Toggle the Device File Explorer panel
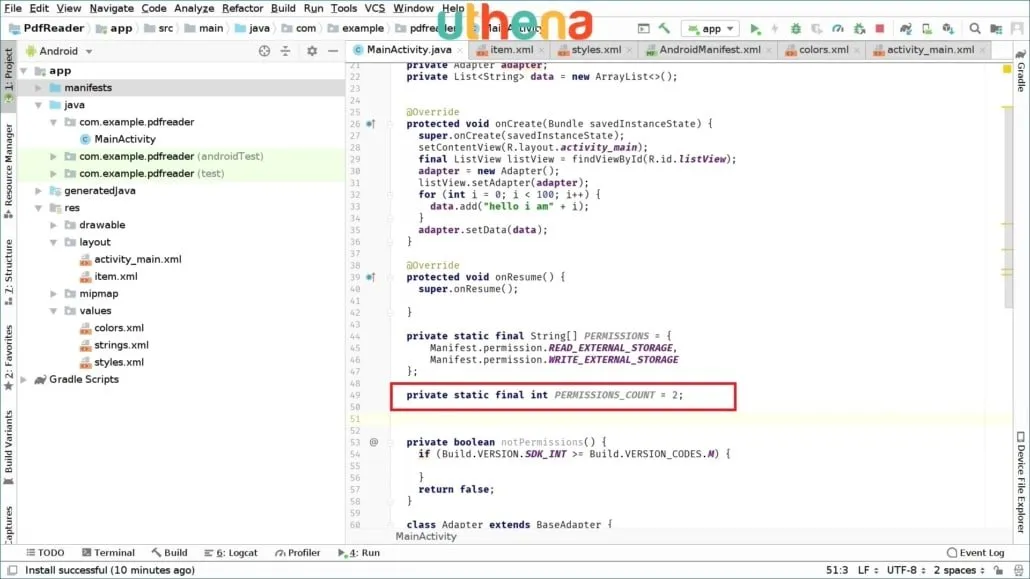This screenshot has width=1030, height=579. pos(1021,481)
